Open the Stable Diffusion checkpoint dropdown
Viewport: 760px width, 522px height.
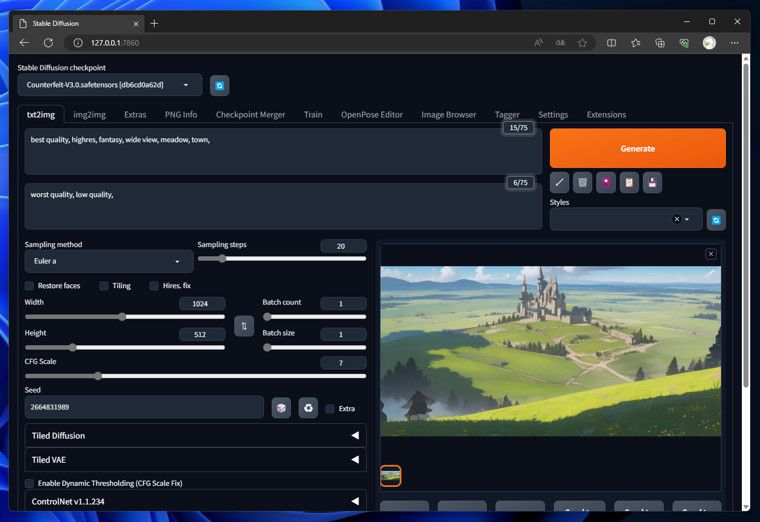[110, 85]
